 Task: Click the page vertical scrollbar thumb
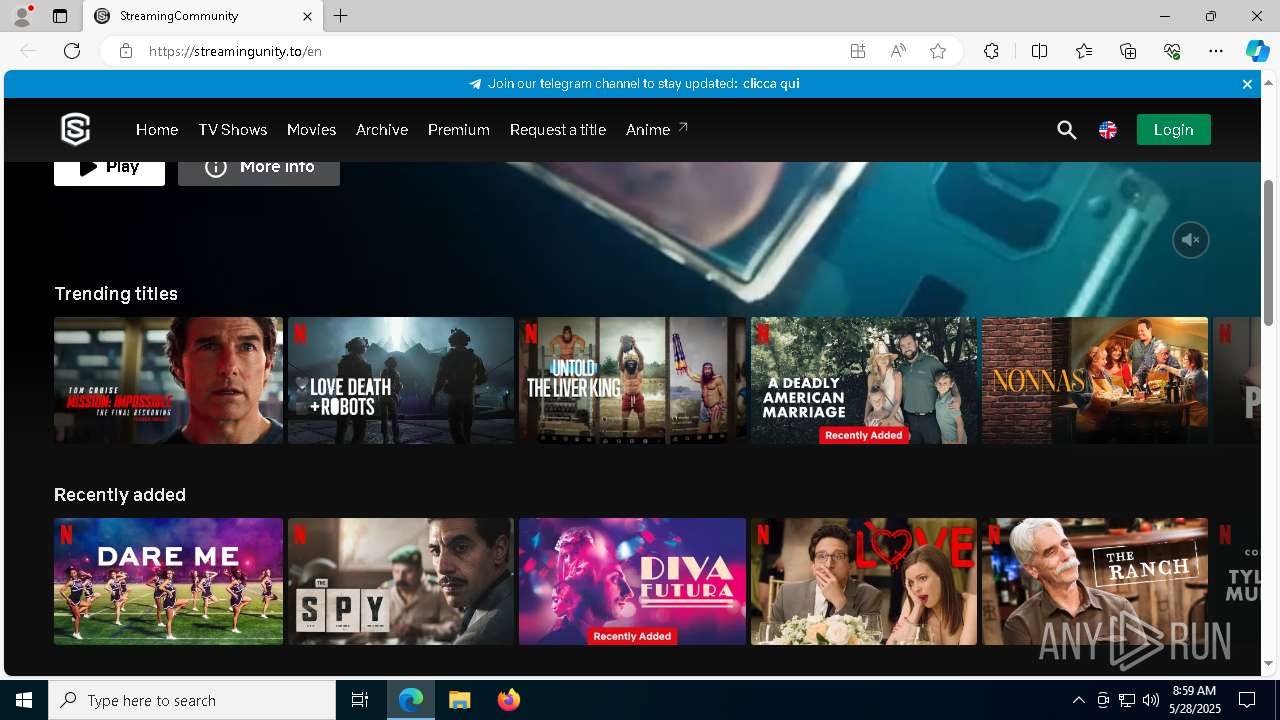coord(1269,252)
